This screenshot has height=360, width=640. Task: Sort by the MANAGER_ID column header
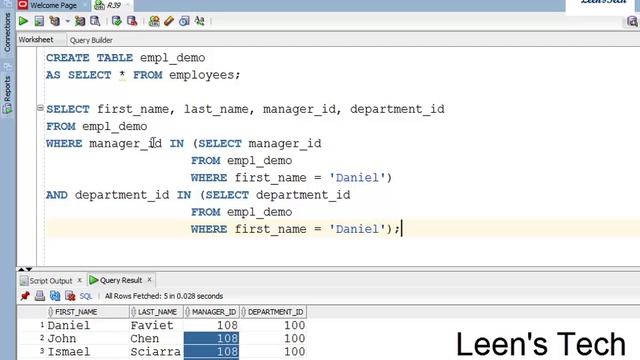coord(211,312)
